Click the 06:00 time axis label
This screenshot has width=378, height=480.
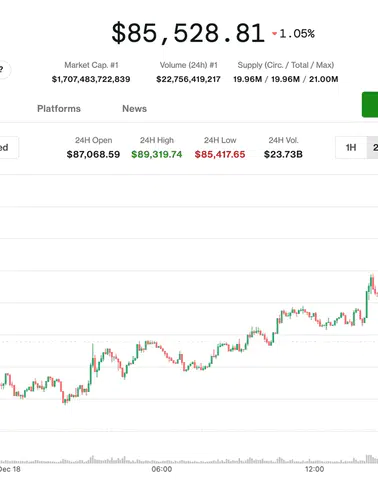[x=162, y=469]
